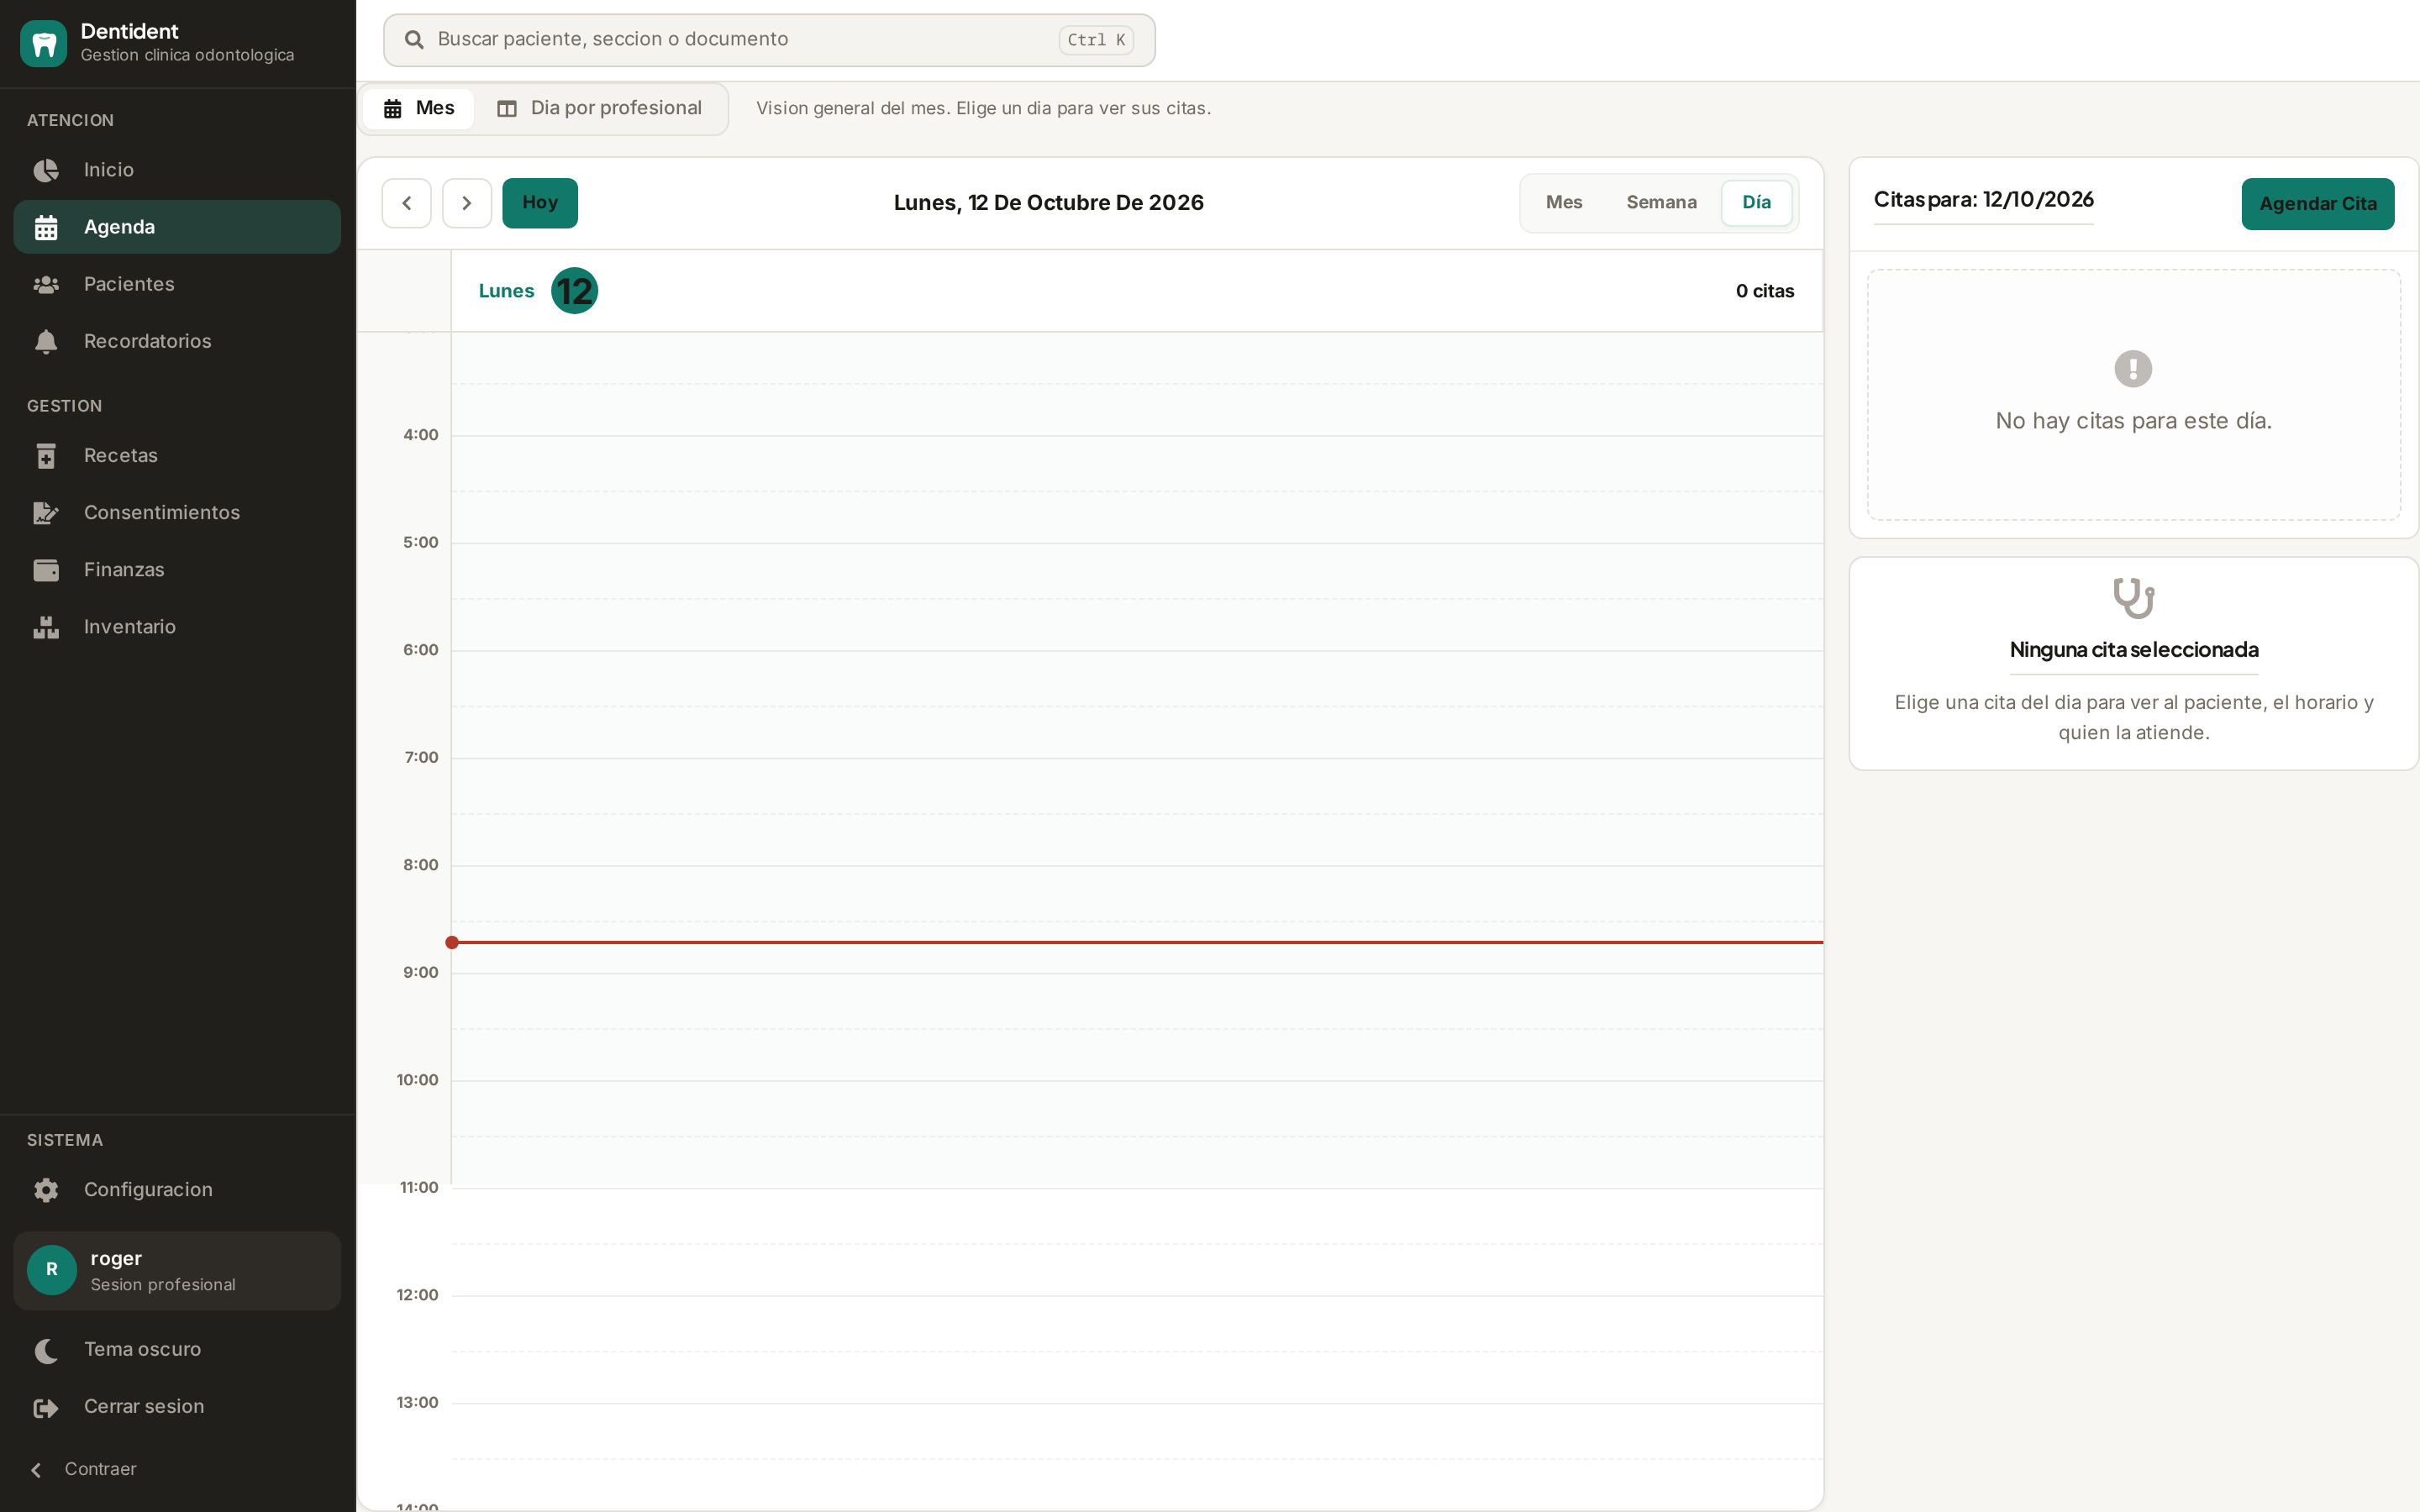This screenshot has width=2420, height=1512.
Task: Open Recetas via prescription bottle icon
Action: tap(46, 456)
